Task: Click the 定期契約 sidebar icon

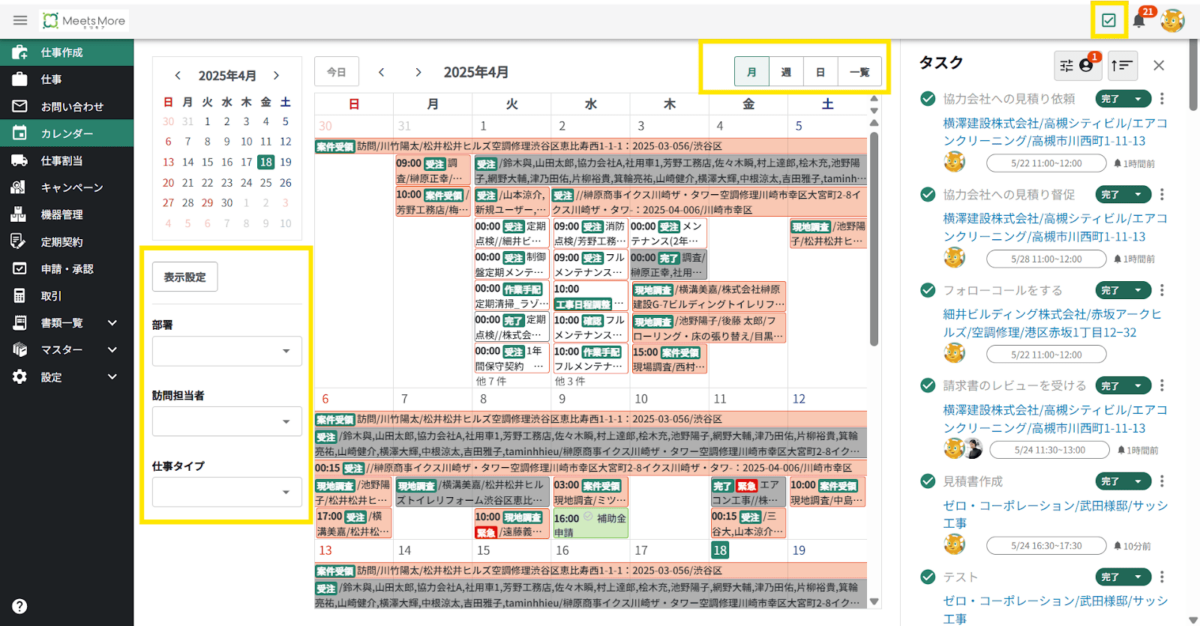Action: coord(19,241)
